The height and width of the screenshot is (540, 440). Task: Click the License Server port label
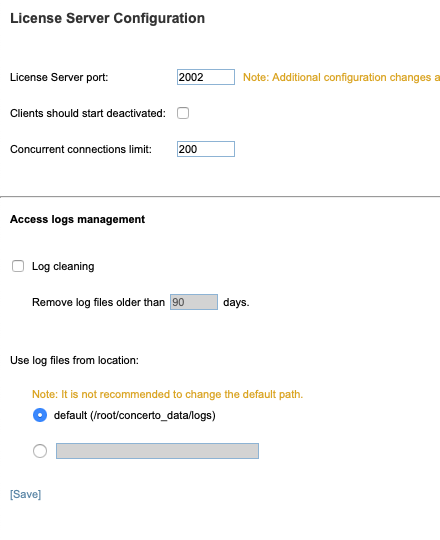click(59, 77)
